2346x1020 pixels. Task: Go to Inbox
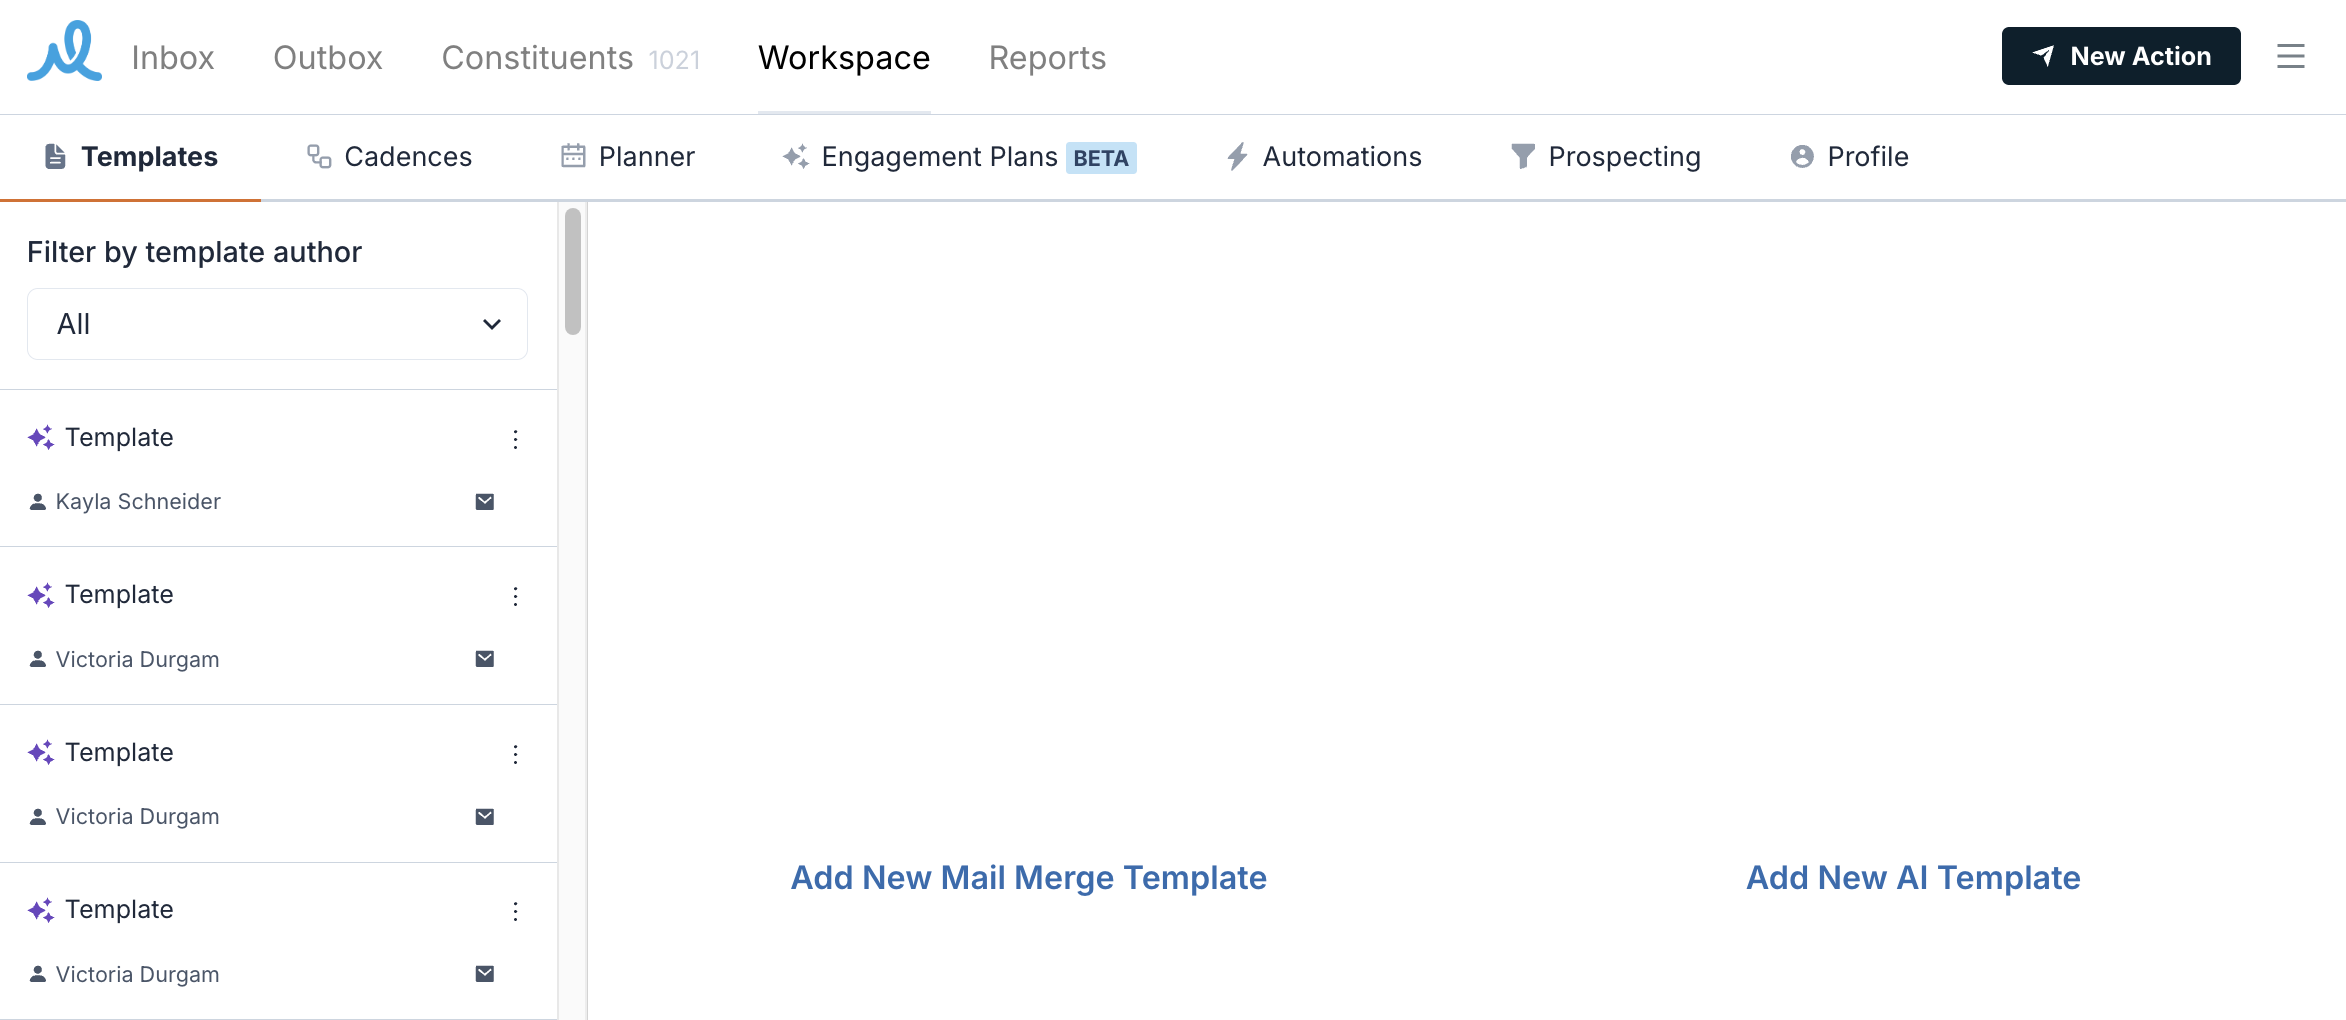point(173,58)
